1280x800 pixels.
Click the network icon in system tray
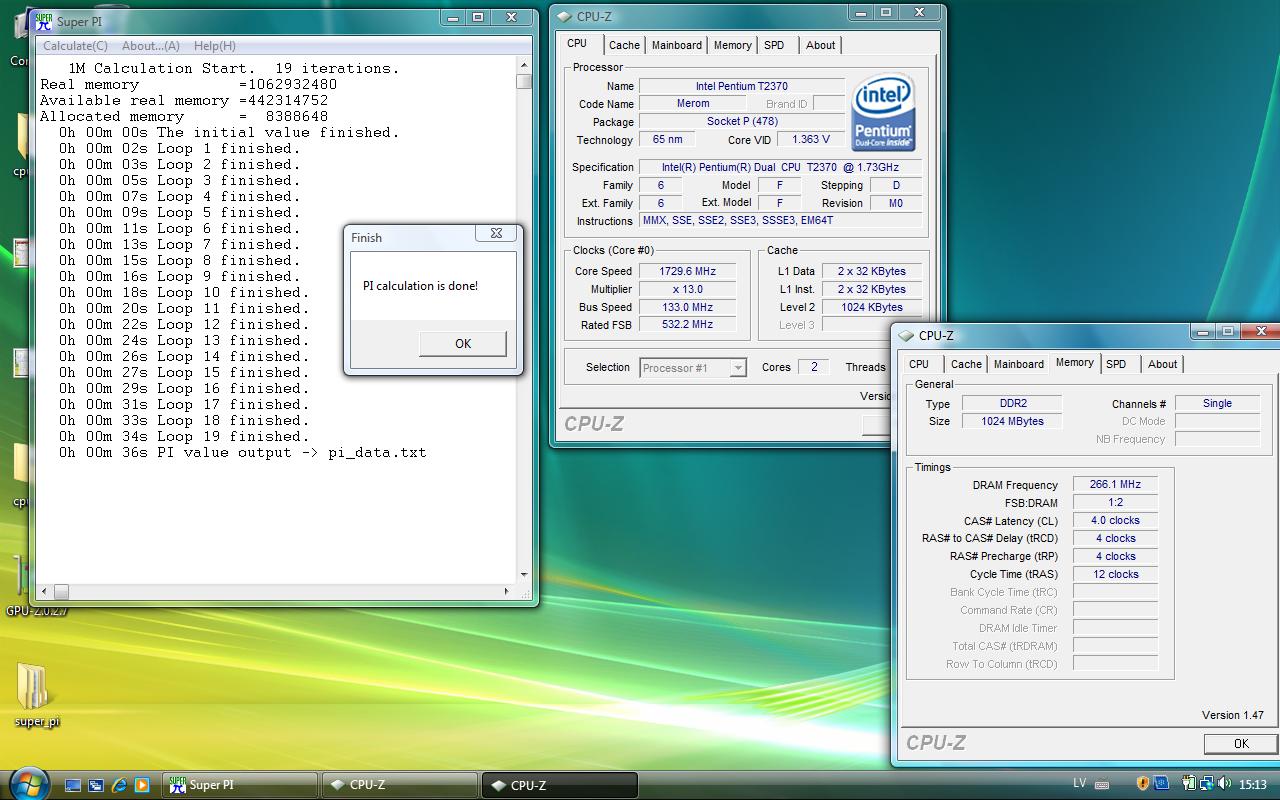click(x=1207, y=784)
